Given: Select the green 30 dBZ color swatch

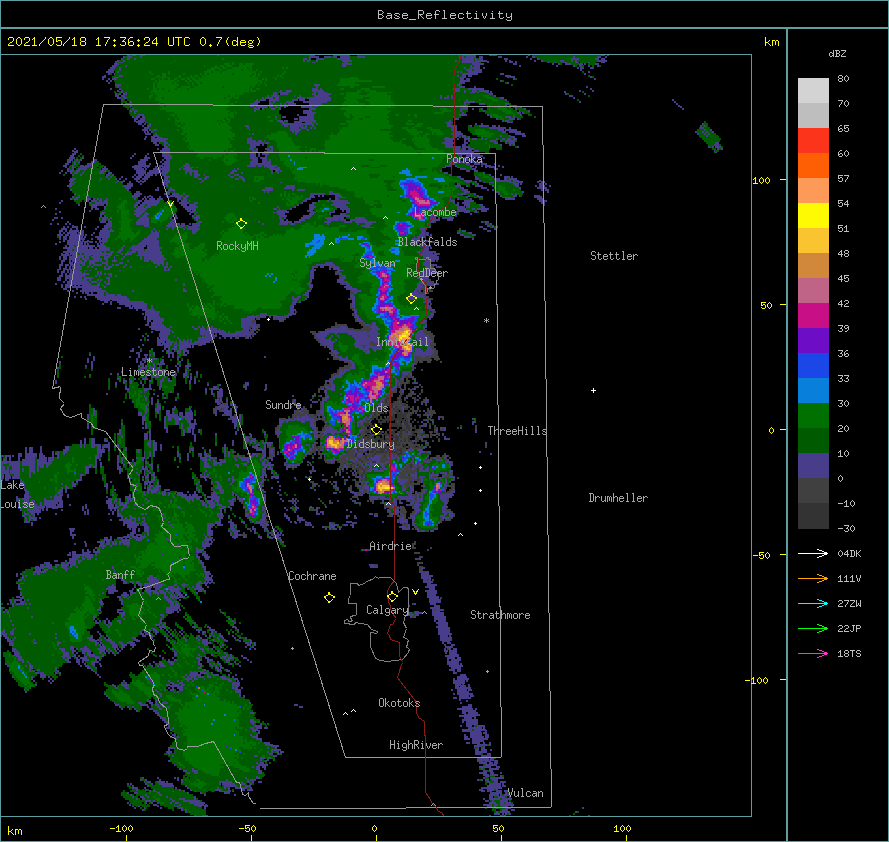Looking at the screenshot, I should click(x=813, y=415).
